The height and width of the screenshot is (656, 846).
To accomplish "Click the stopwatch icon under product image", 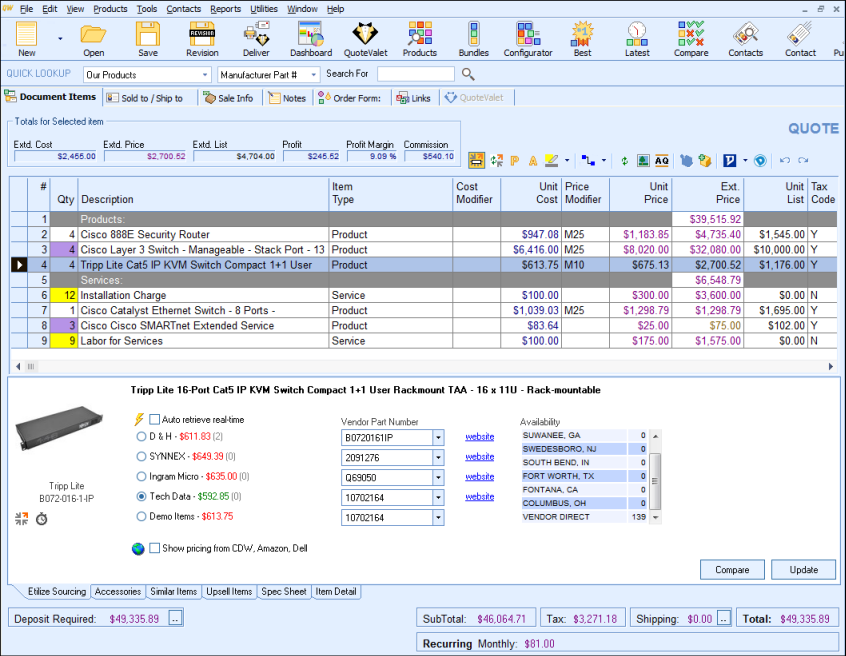I will point(42,519).
